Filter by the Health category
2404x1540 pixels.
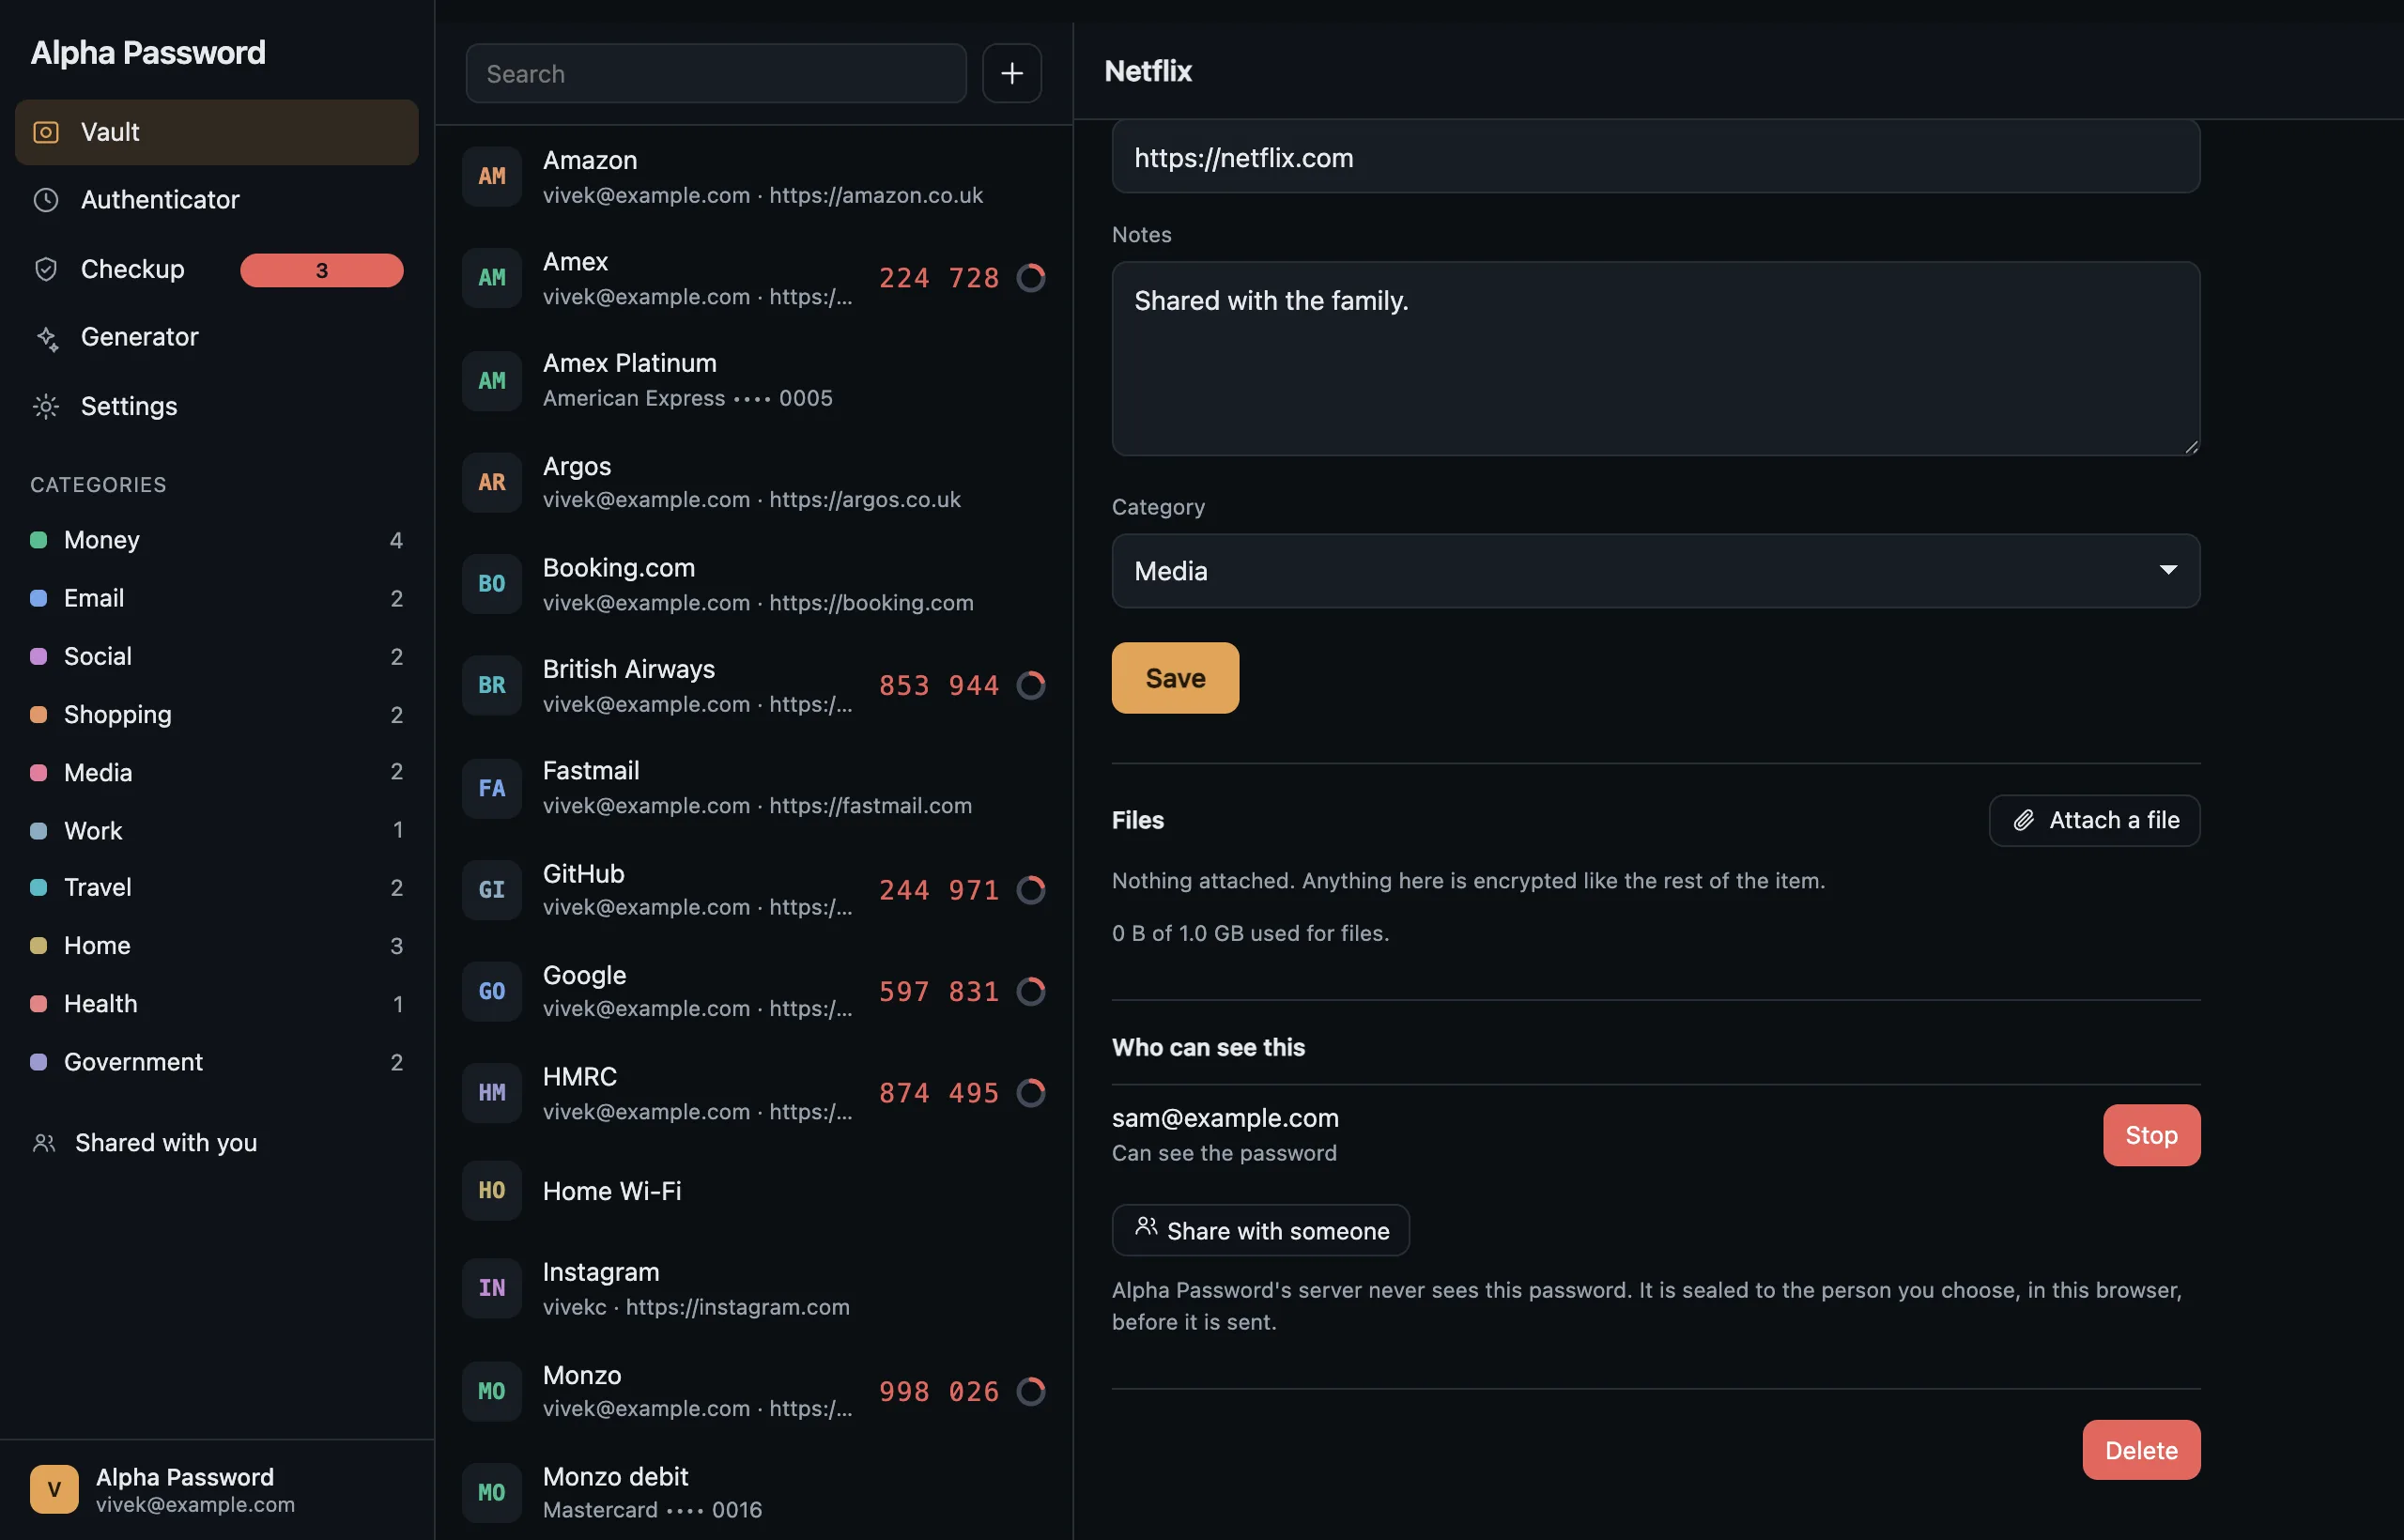pyautogui.click(x=217, y=1004)
